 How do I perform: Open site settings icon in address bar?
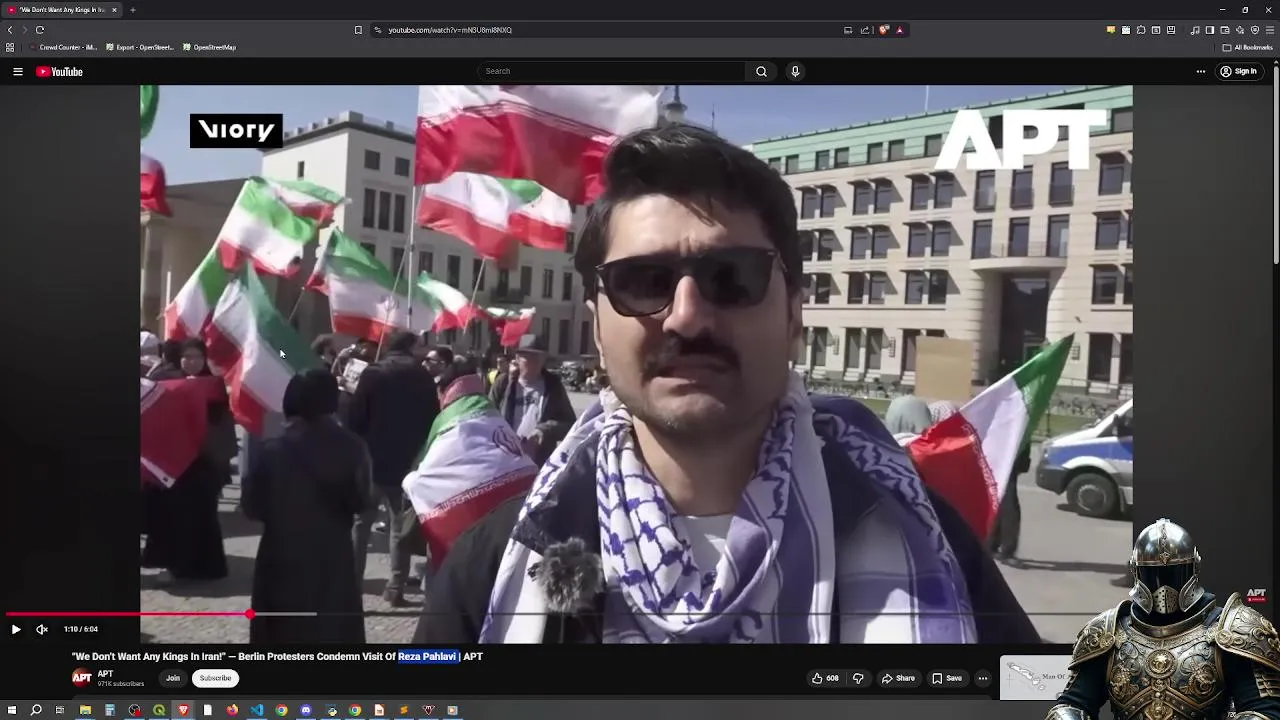click(x=378, y=30)
